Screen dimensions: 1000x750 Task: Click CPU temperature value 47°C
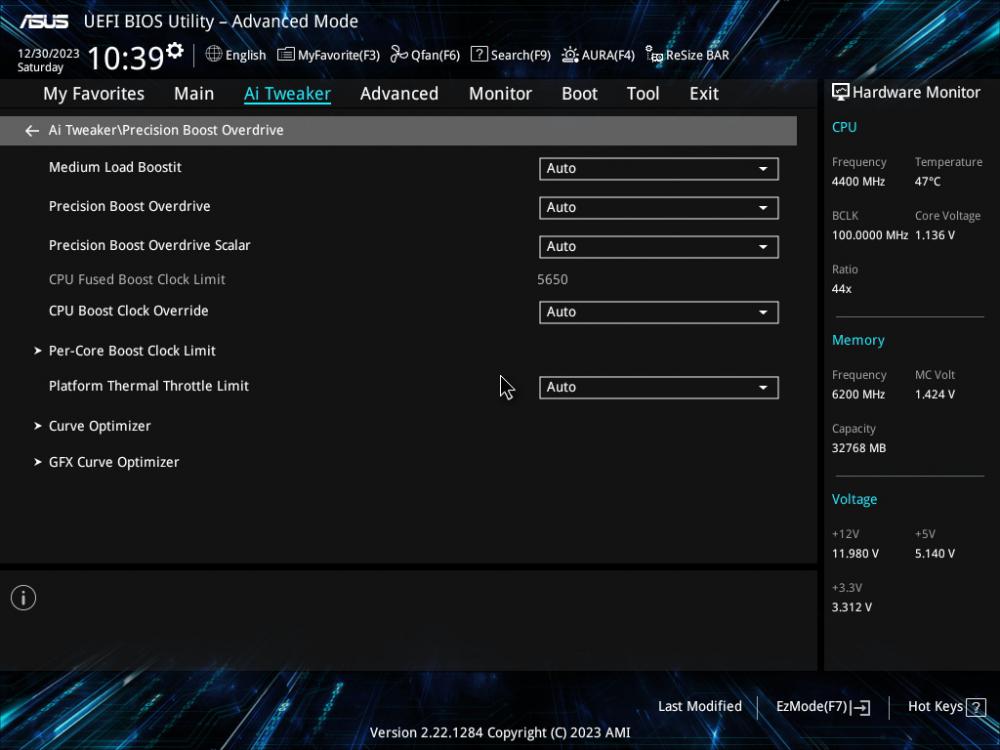[x=928, y=182]
